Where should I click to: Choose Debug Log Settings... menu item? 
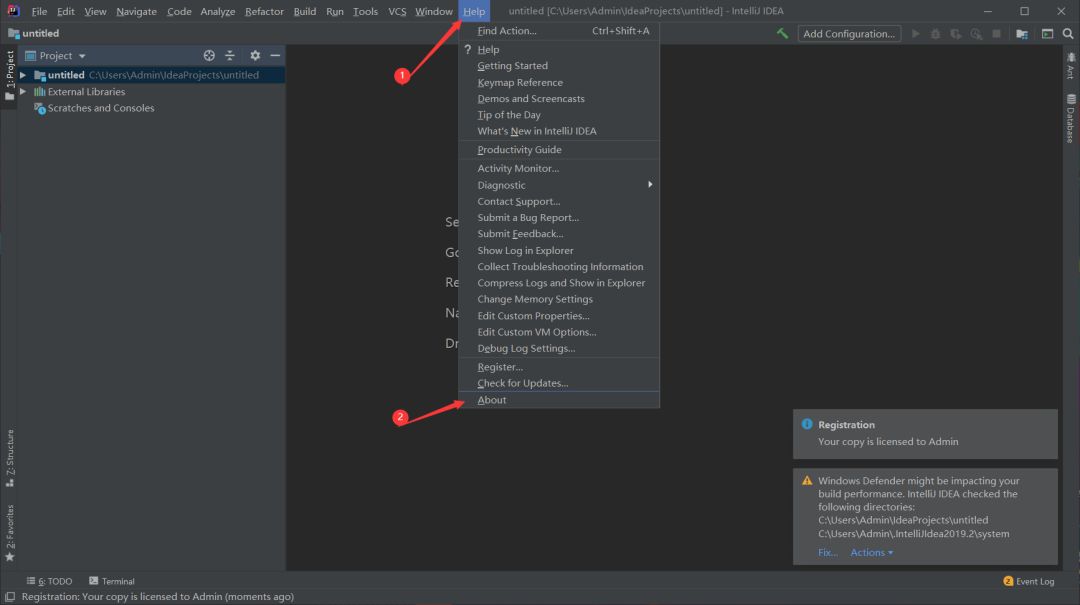coord(559,348)
